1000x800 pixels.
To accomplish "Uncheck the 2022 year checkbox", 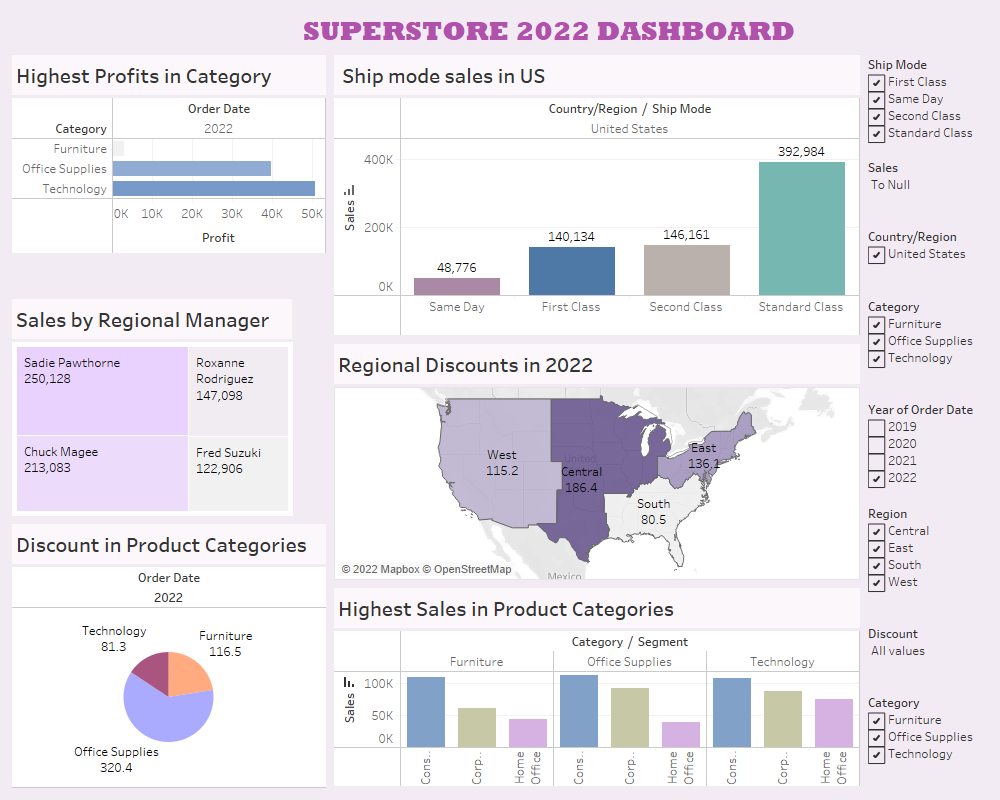I will coord(876,478).
